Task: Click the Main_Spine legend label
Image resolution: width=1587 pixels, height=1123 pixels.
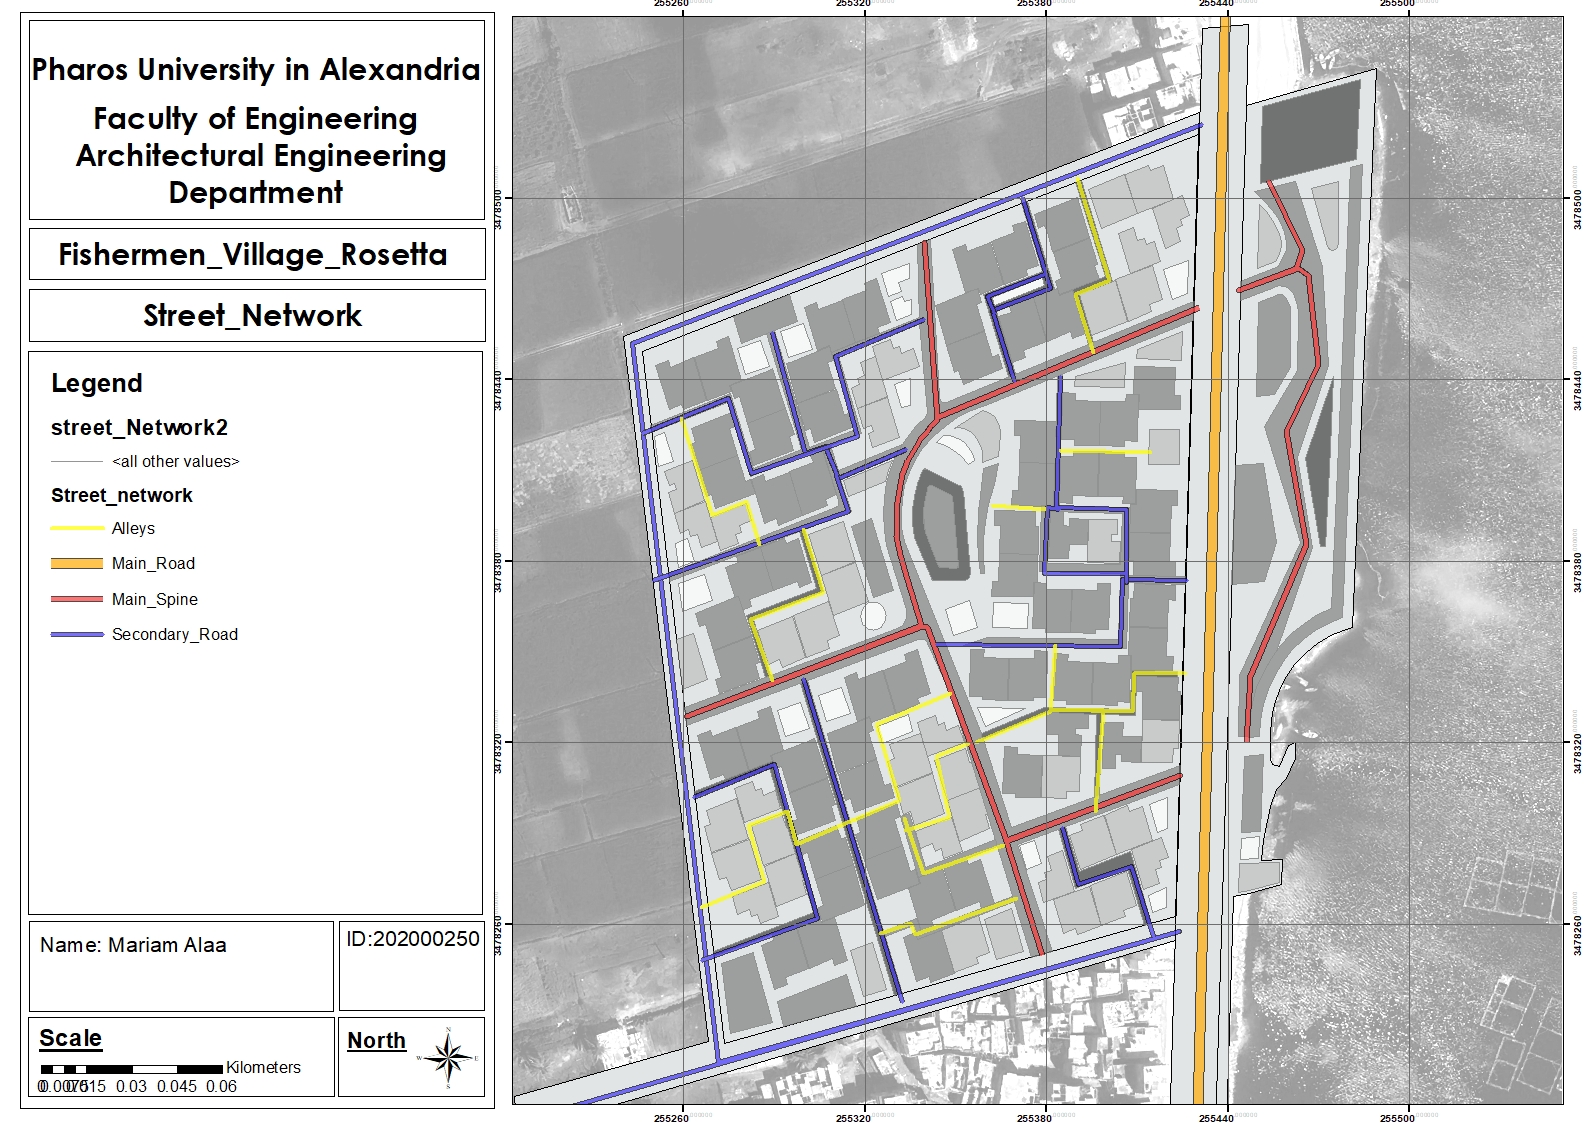Action: (155, 599)
